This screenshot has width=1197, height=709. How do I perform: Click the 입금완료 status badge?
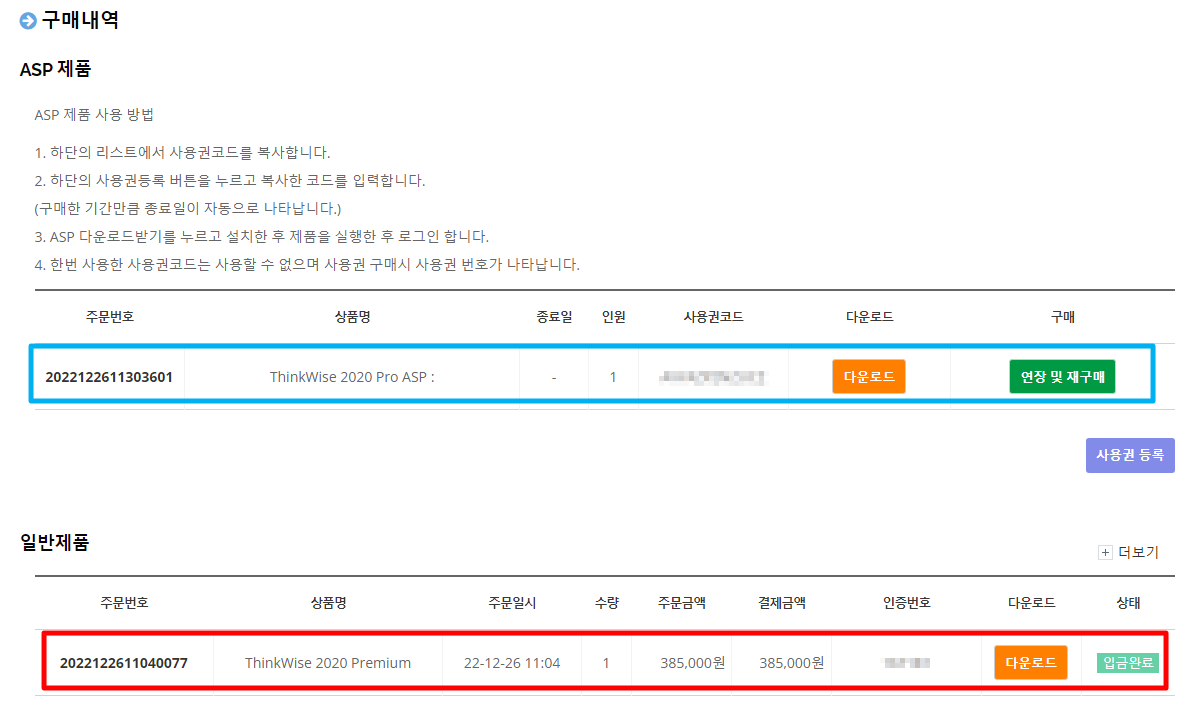click(1128, 663)
